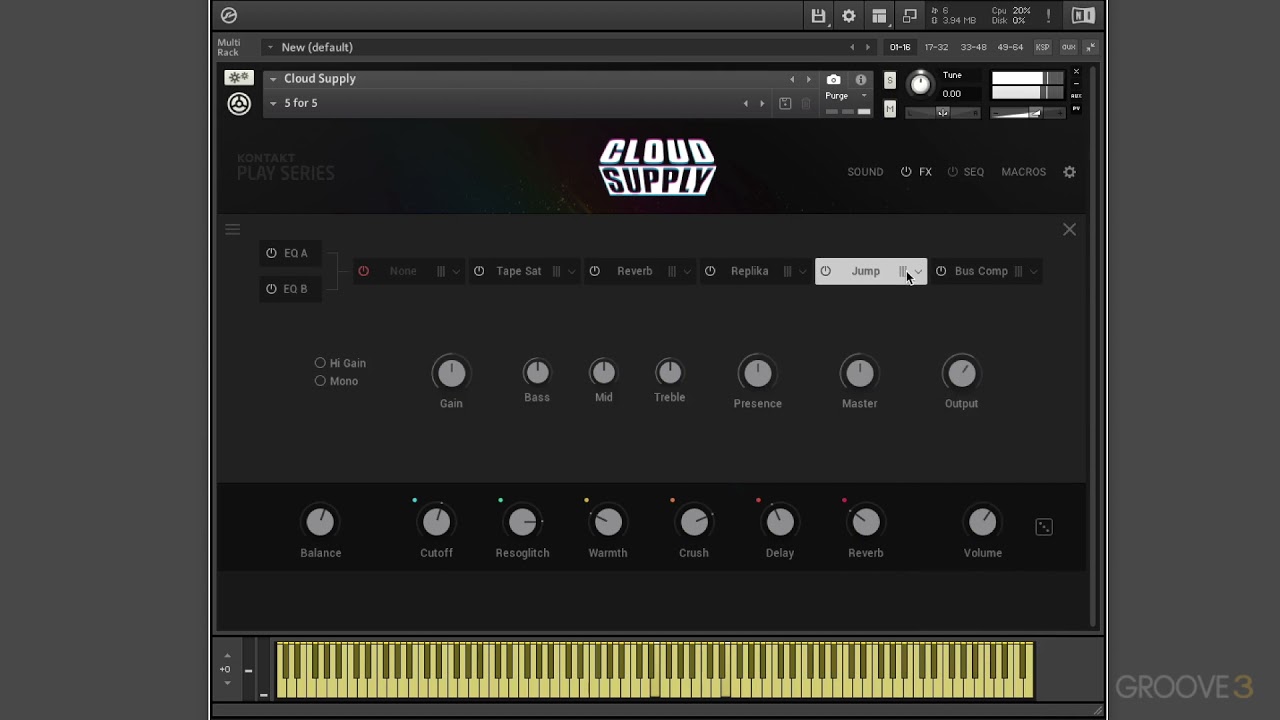Switch to FX page

tap(925, 172)
